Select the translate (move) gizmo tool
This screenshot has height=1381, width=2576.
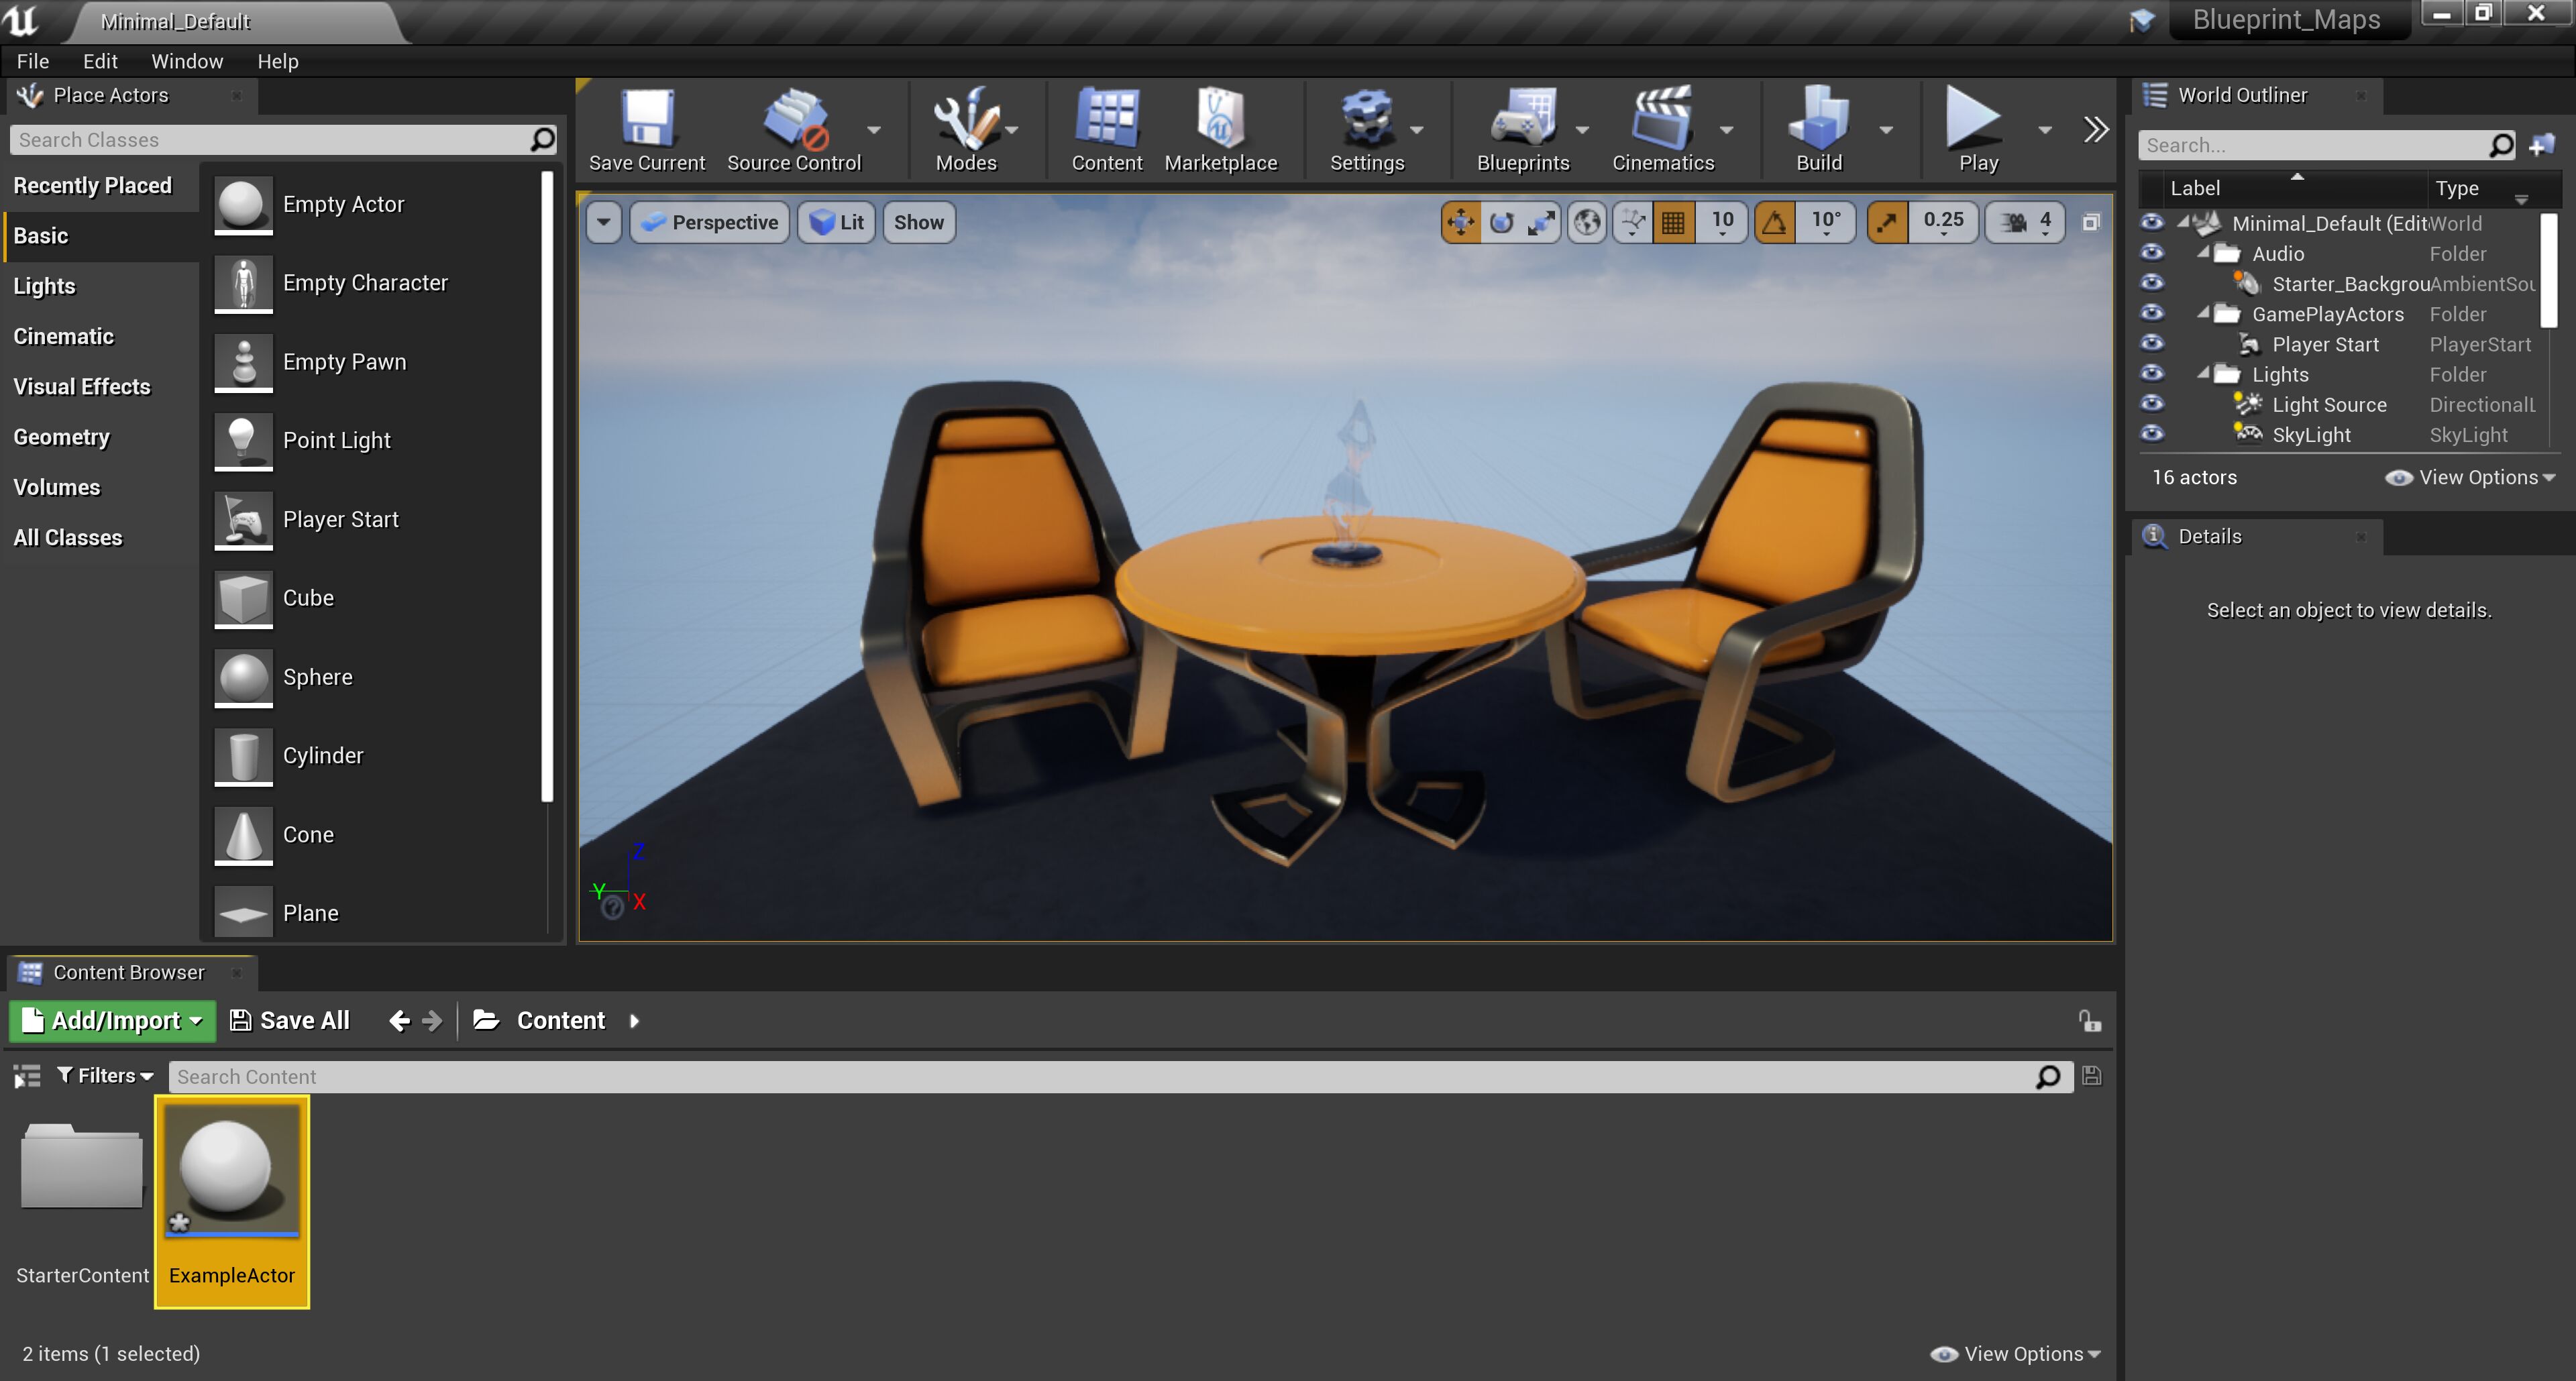point(1460,222)
